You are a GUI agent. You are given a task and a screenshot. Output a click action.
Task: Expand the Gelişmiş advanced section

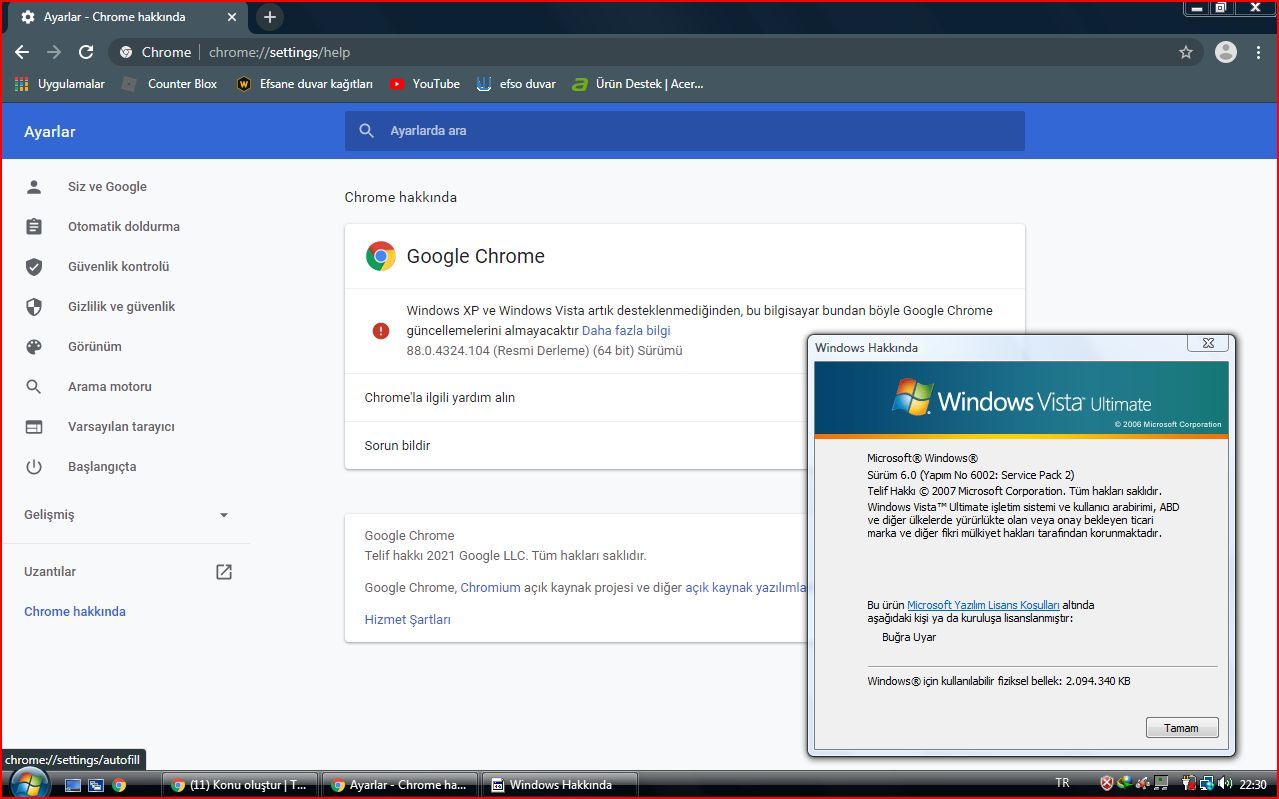[x=125, y=515]
